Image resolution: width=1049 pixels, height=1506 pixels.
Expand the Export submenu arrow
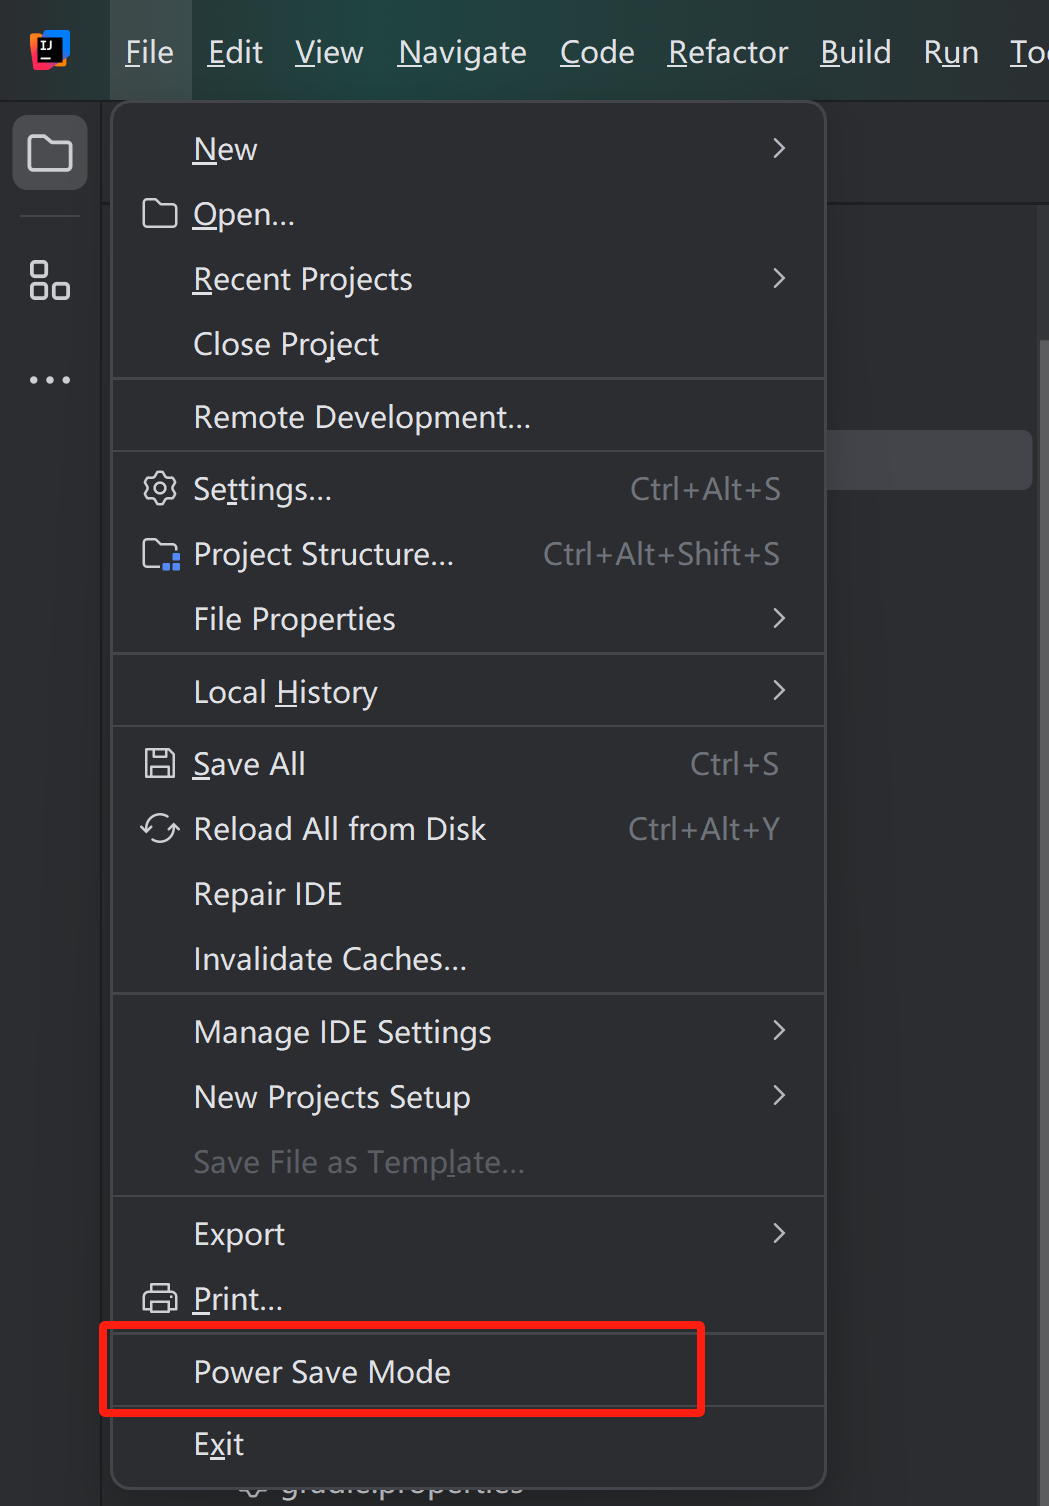779,1234
